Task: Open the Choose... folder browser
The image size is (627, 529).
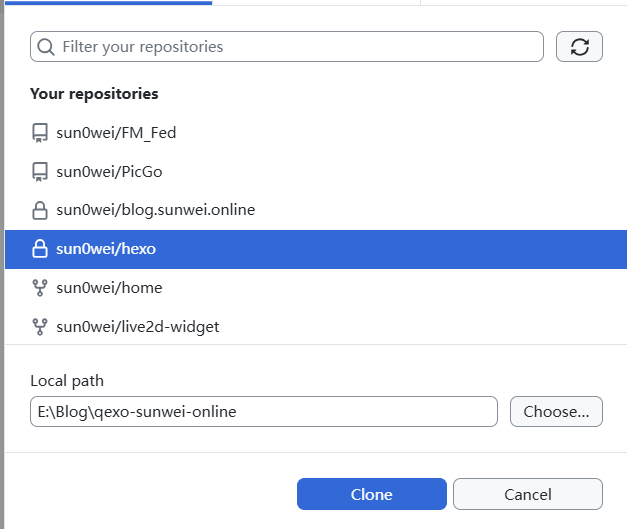Action: point(556,411)
